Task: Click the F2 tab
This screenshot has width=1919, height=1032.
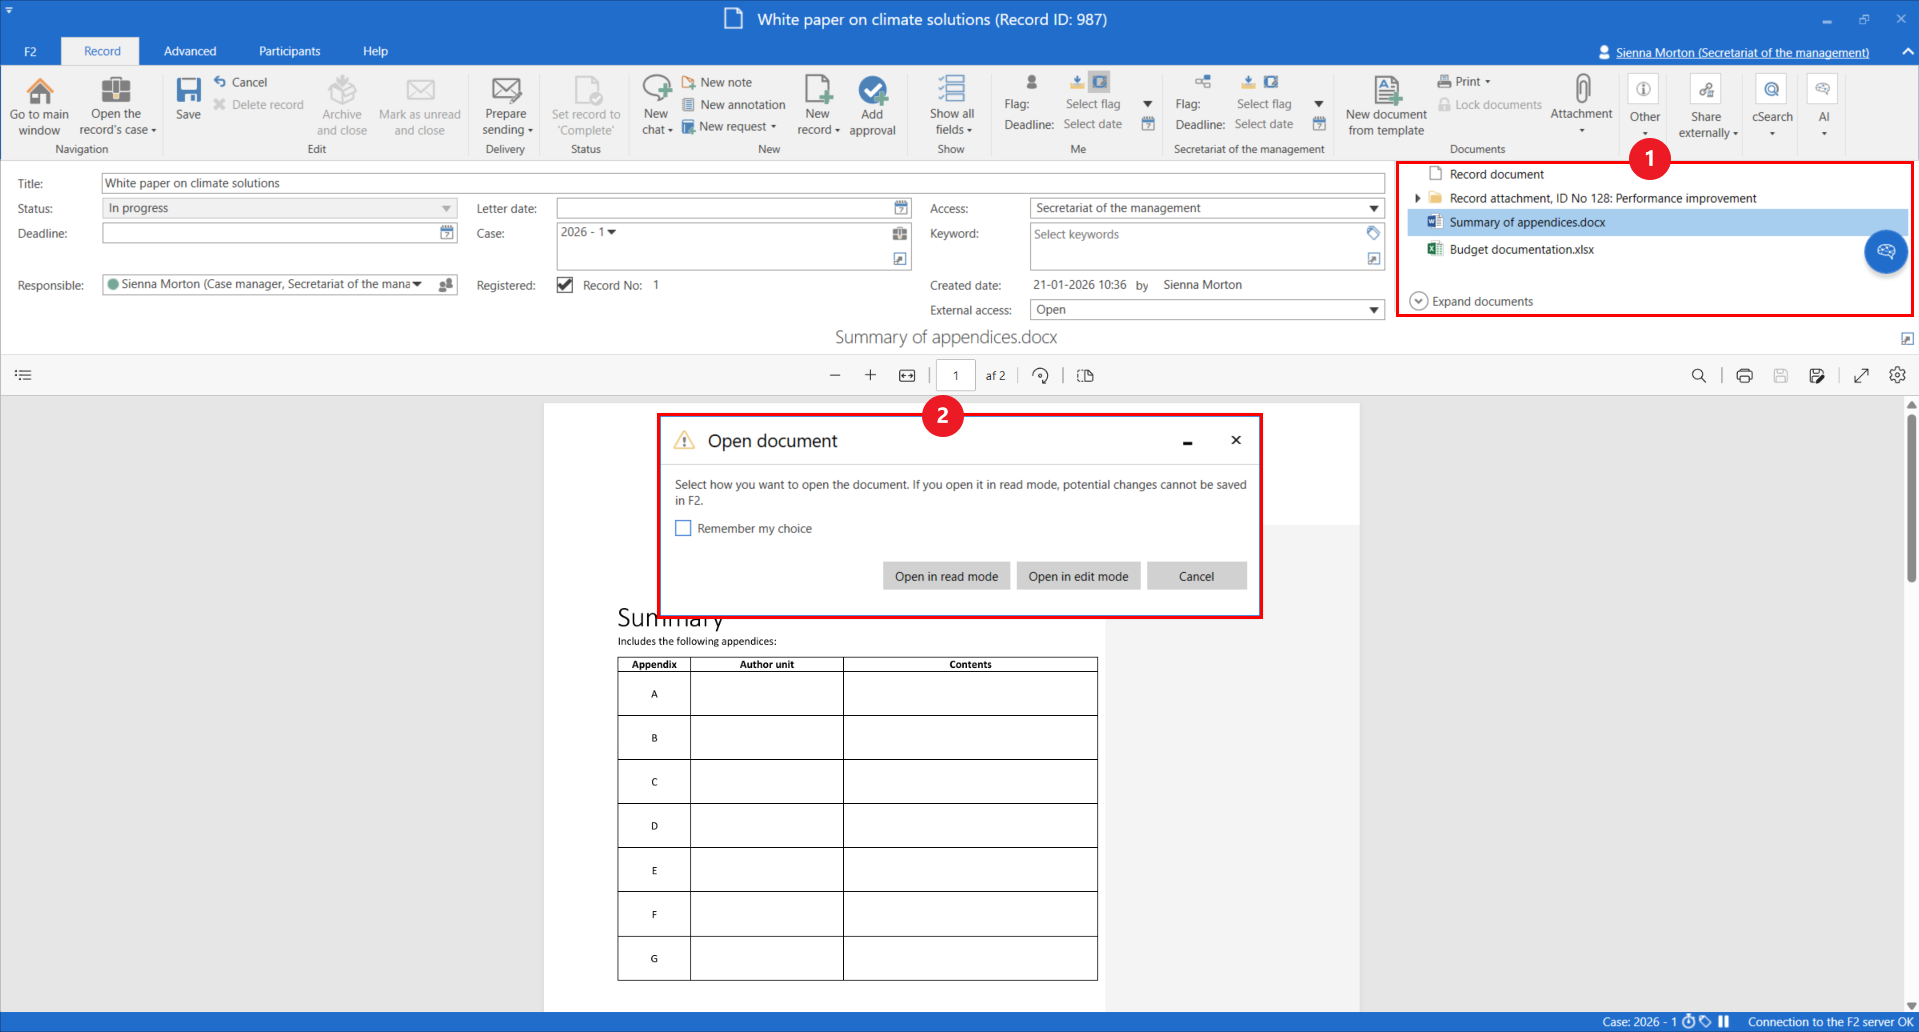Action: [30, 51]
